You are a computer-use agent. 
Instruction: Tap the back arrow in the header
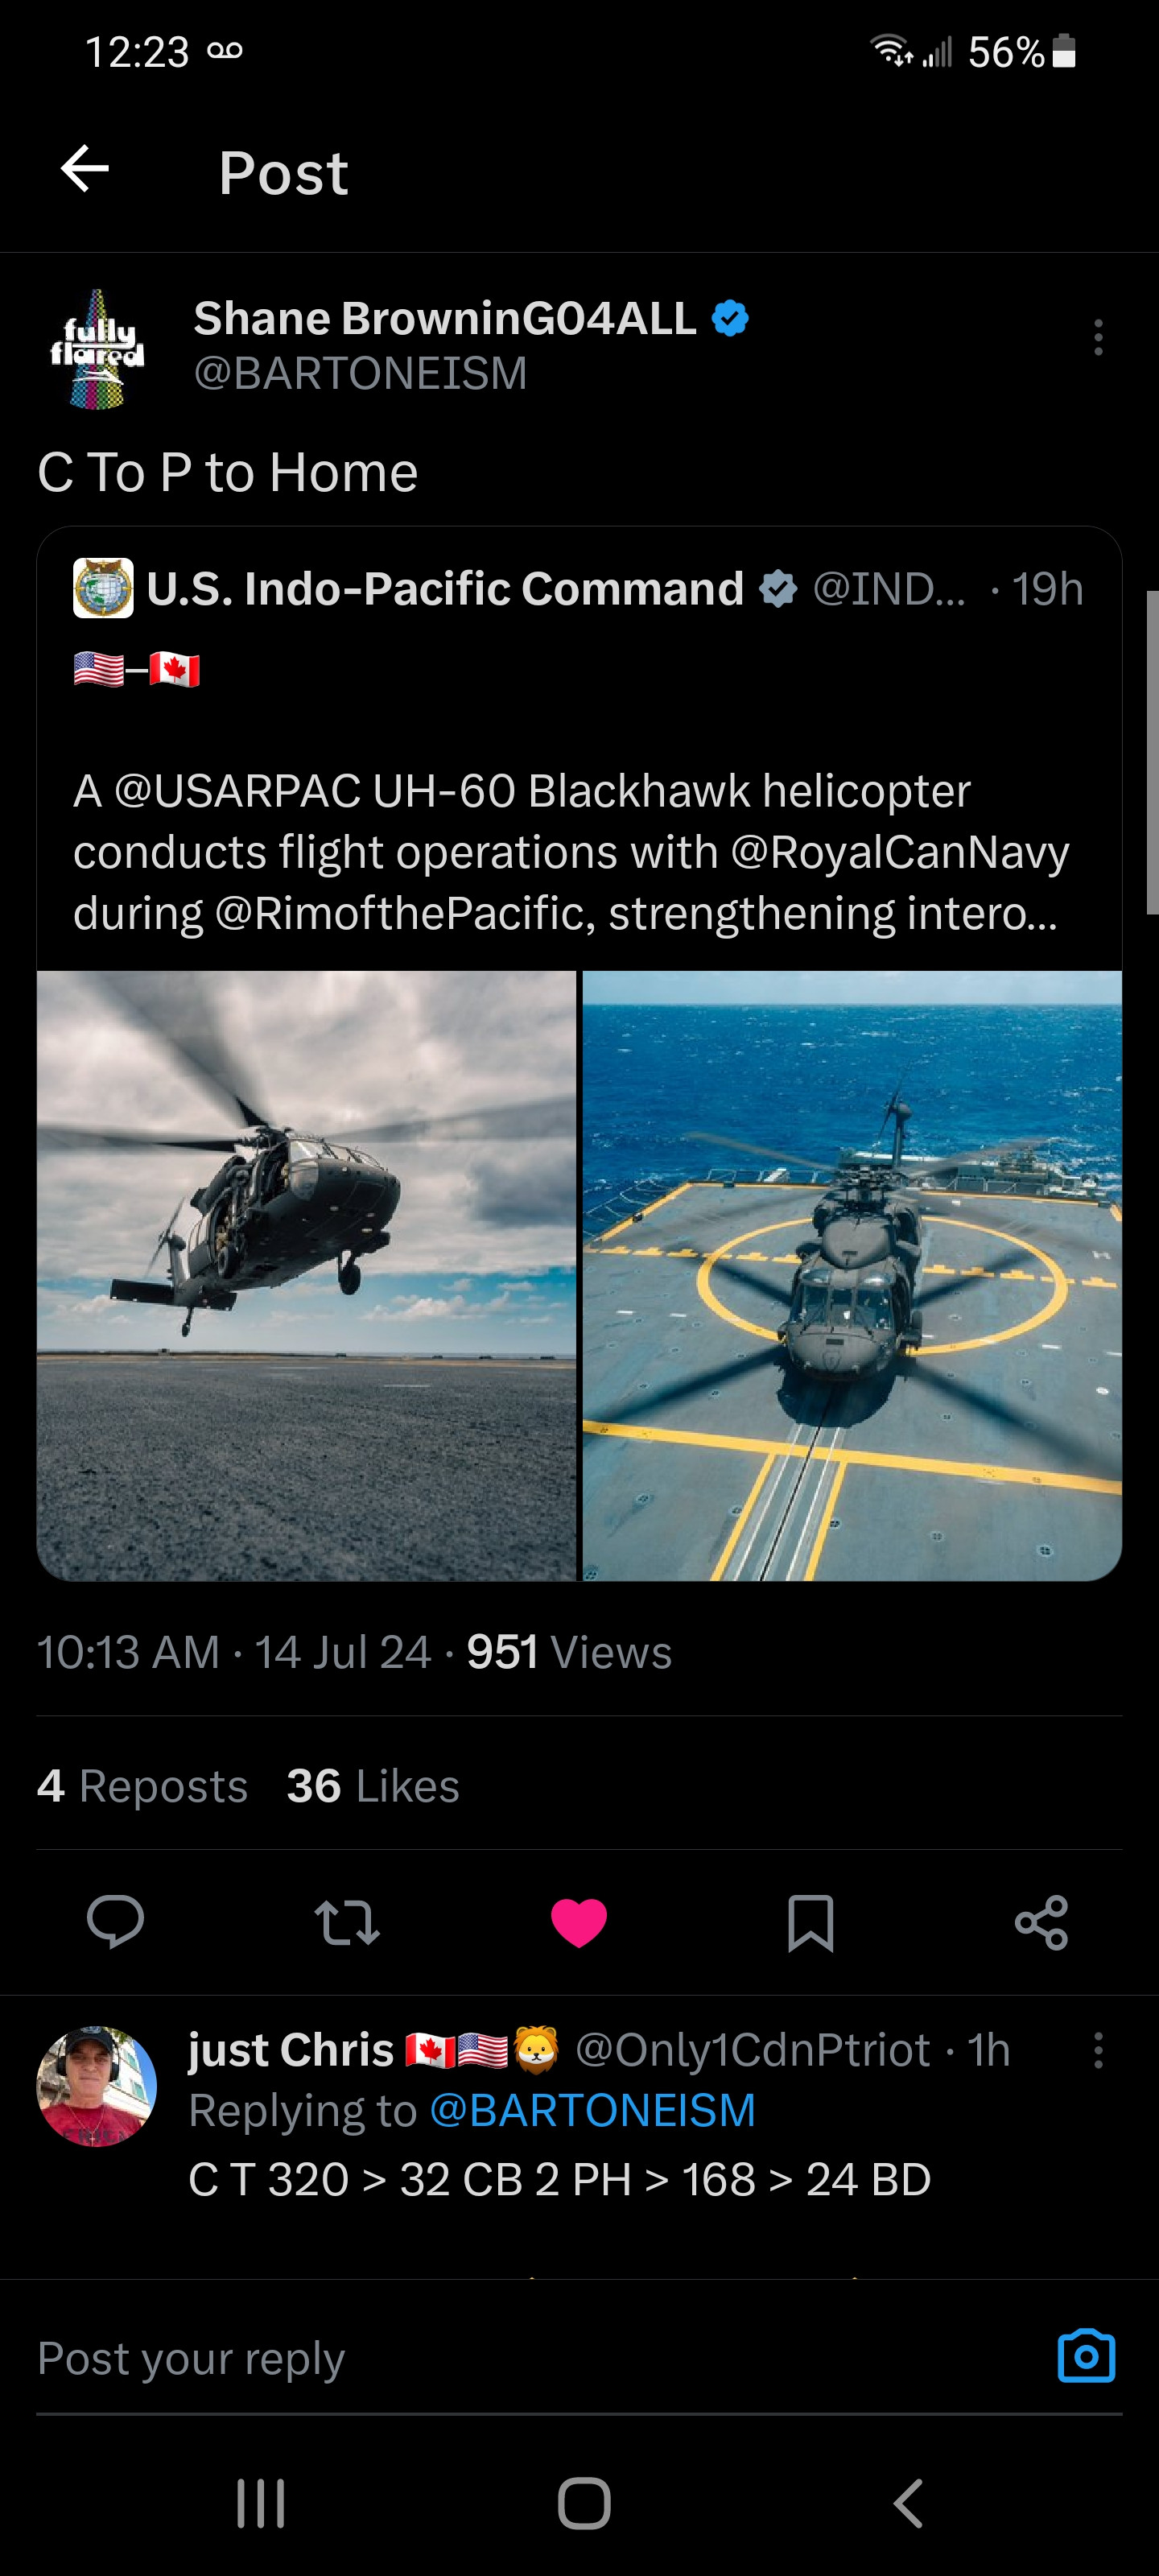(85, 168)
